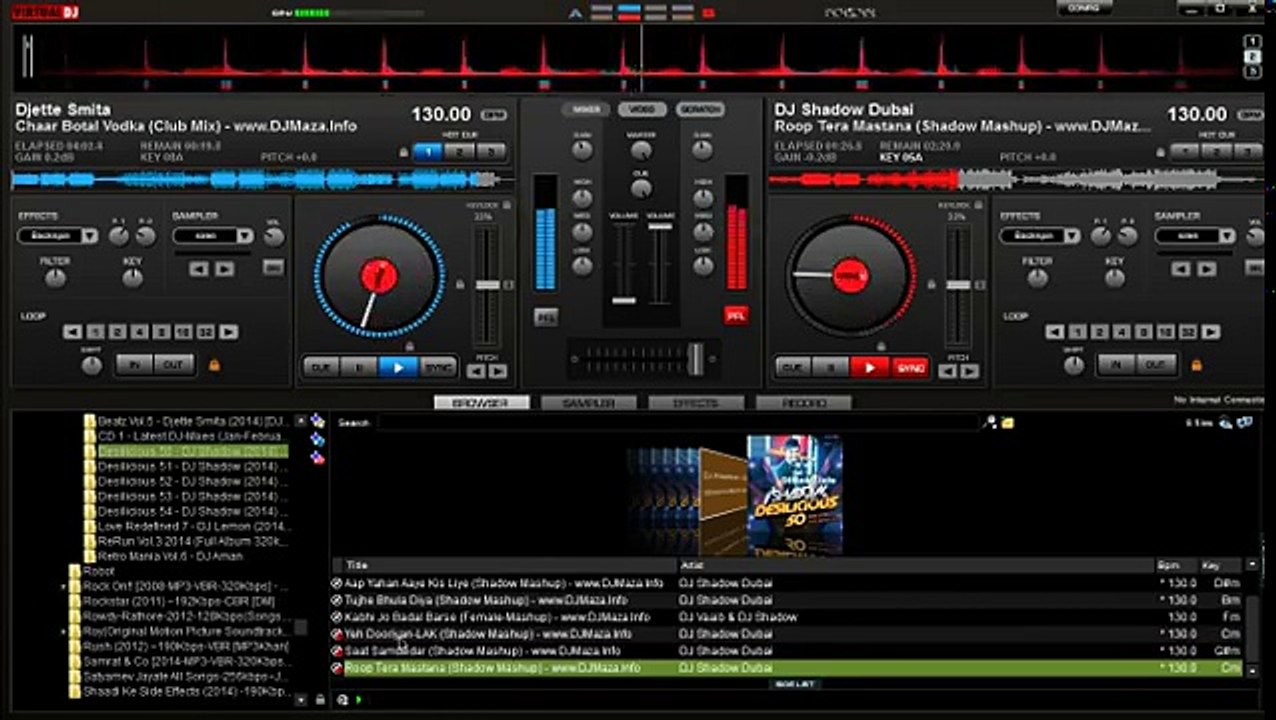Screen dimensions: 1276x720
Task: Select Desilicious 52 - DJ Shadow folder
Action: click(187, 481)
